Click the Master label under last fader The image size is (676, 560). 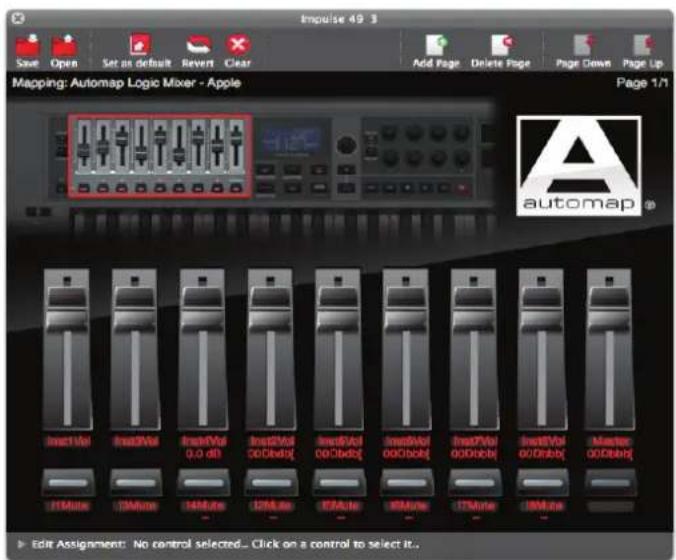[611, 441]
